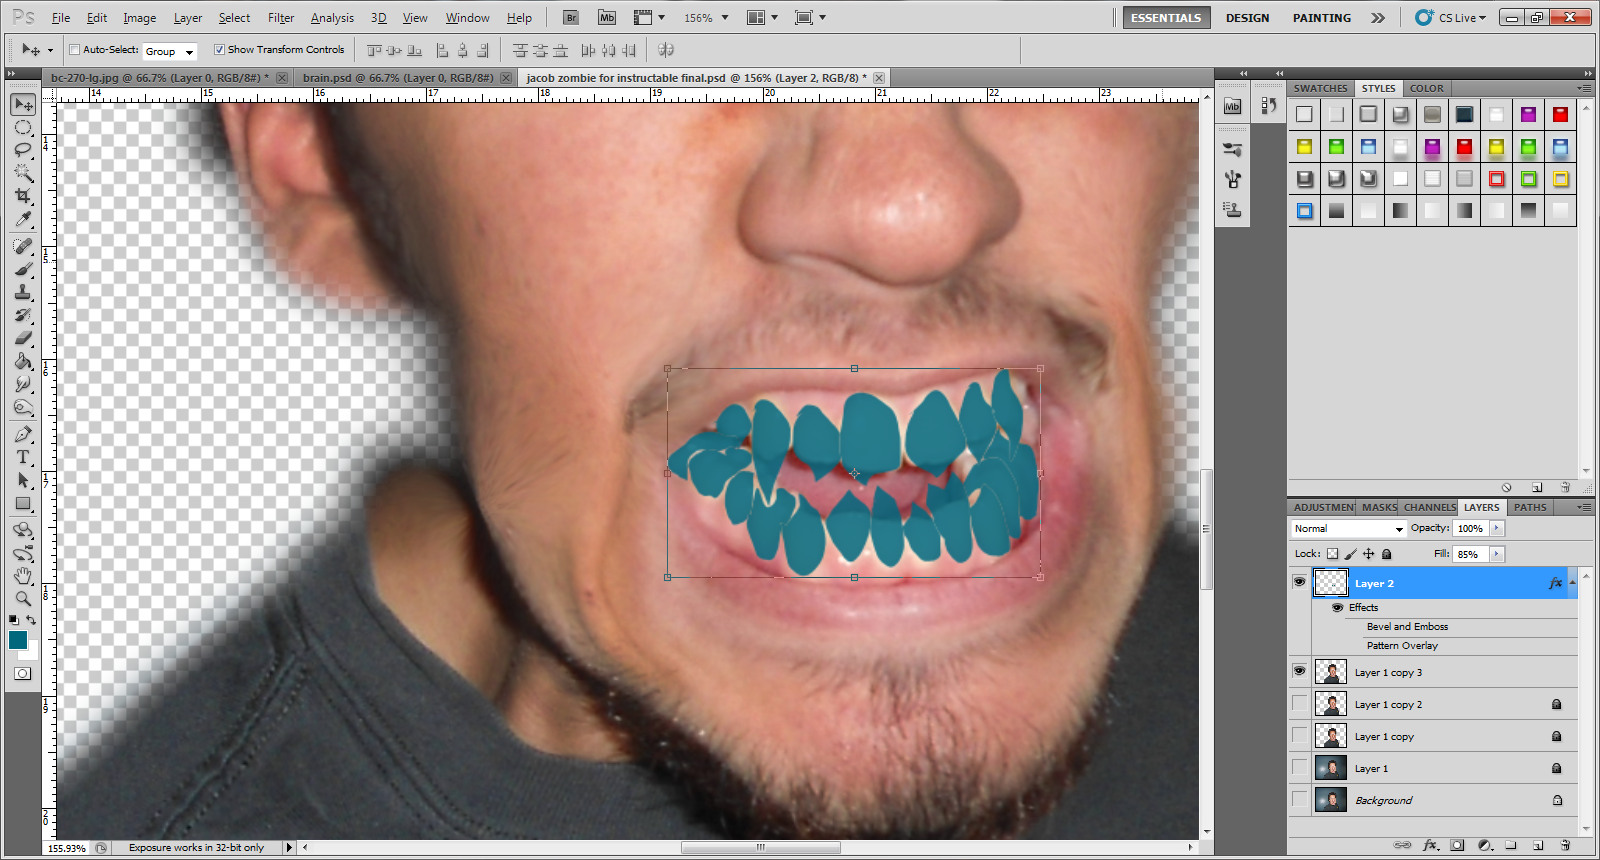
Task: Select the Horizontal Type tool
Action: point(23,457)
